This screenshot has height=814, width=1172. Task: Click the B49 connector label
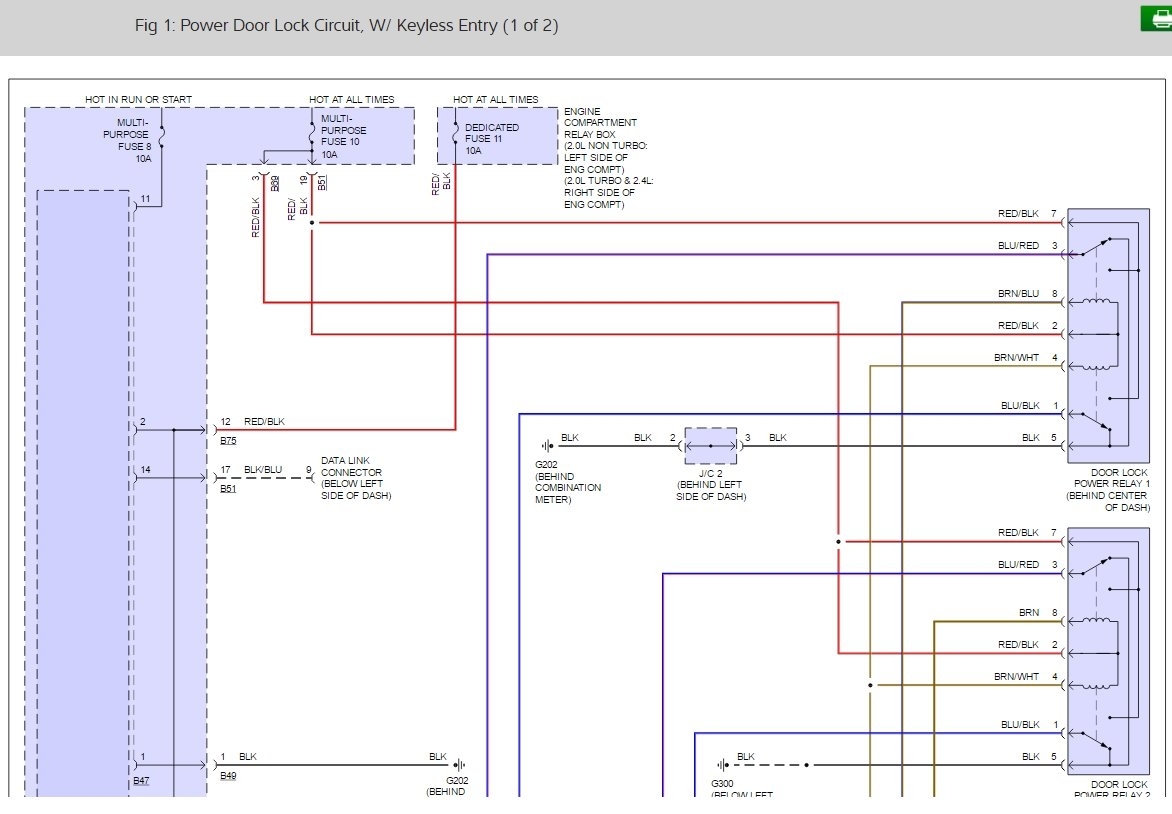(x=228, y=776)
